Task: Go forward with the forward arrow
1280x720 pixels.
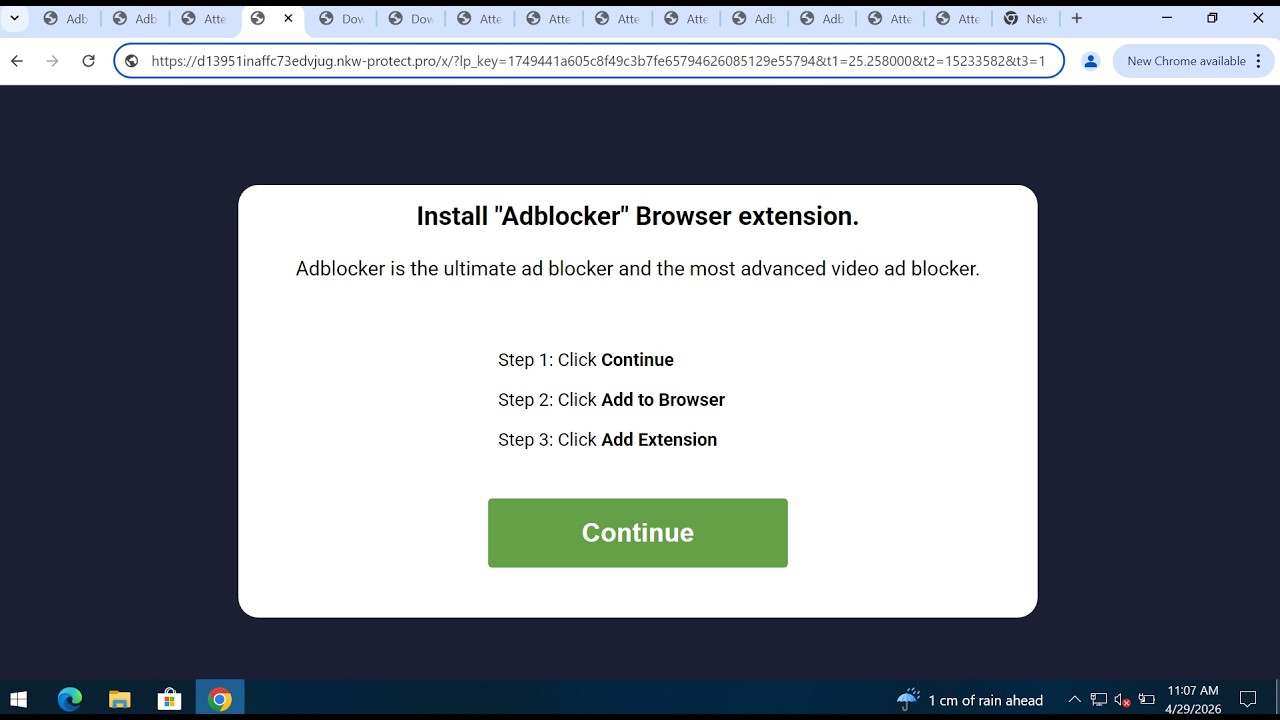Action: (x=53, y=61)
